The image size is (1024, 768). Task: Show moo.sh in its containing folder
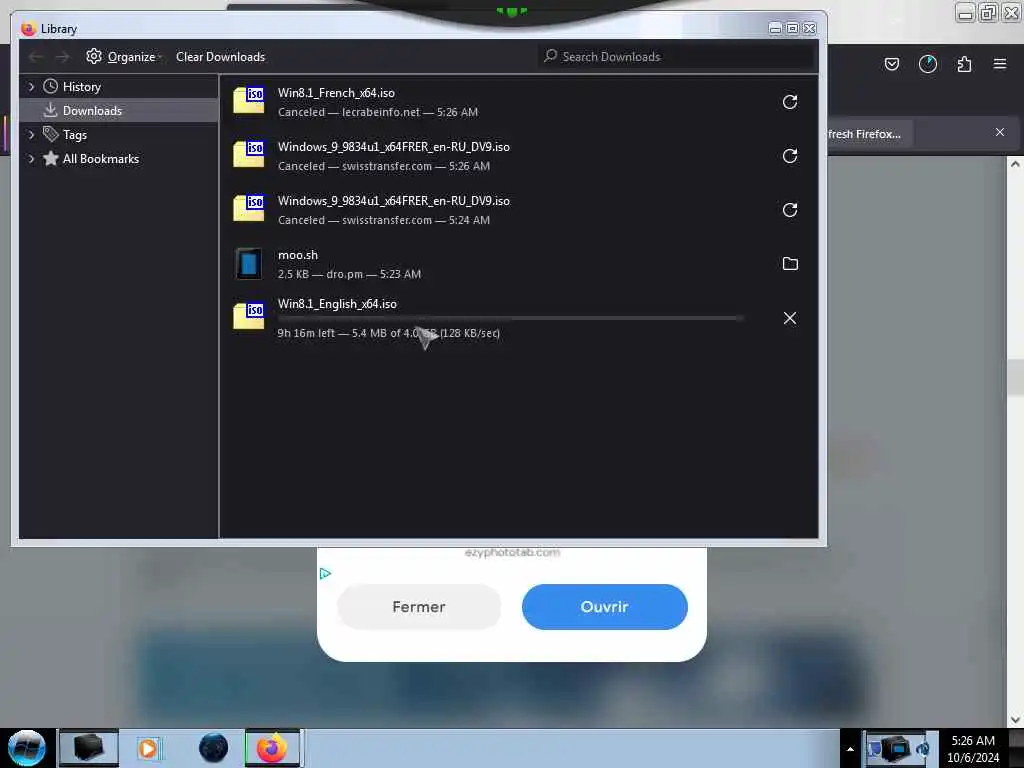tap(790, 264)
